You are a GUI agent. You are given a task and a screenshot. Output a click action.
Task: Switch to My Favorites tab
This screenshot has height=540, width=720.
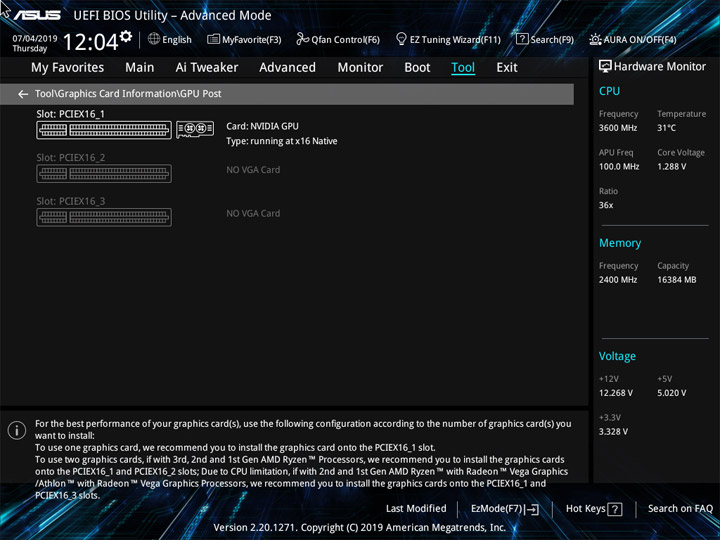click(68, 68)
